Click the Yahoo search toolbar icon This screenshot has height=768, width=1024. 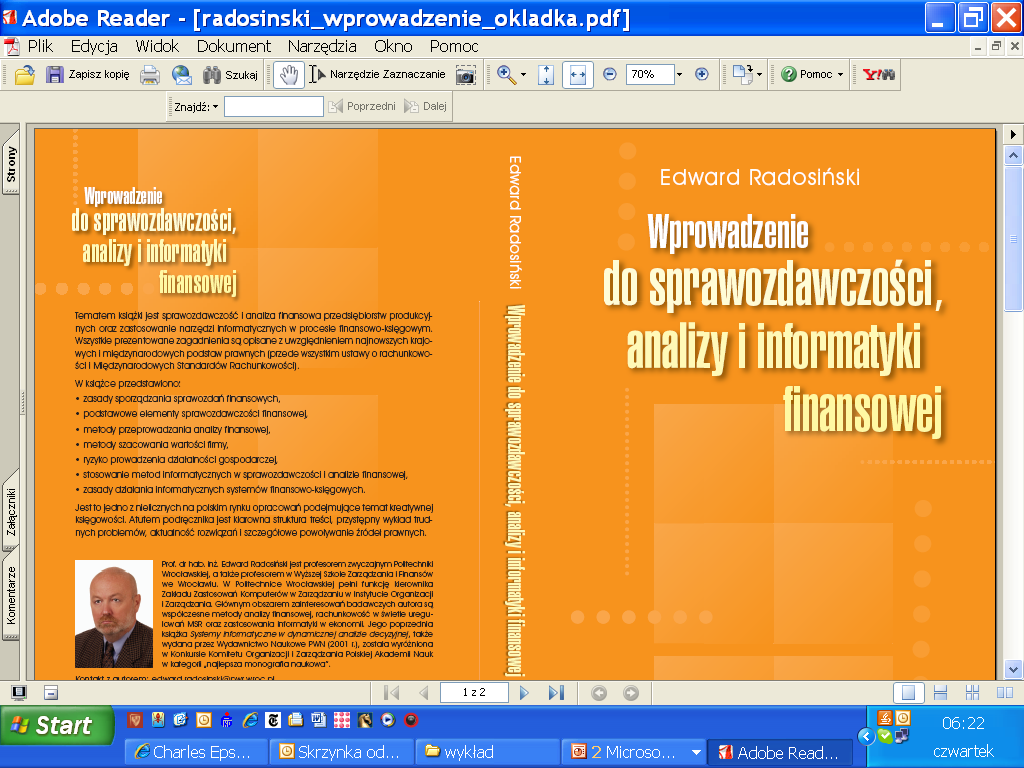[x=879, y=74]
